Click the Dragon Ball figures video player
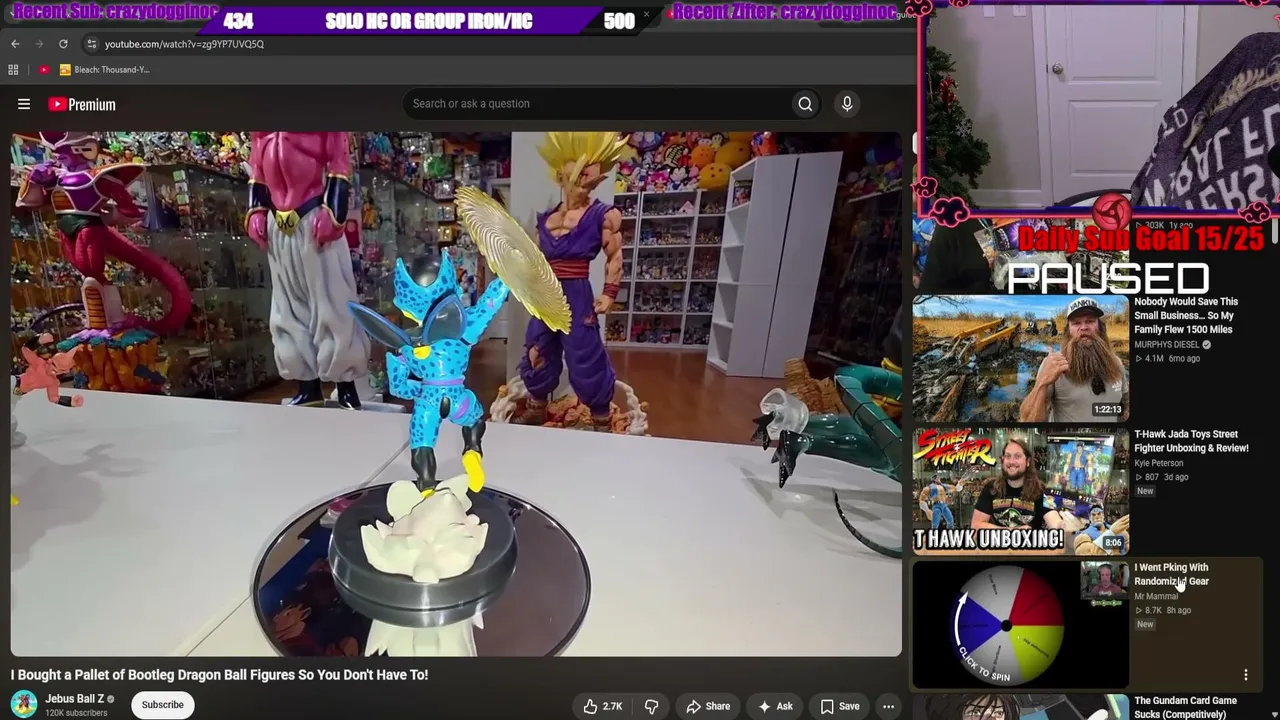Viewport: 1280px width, 720px height. pyautogui.click(x=456, y=394)
